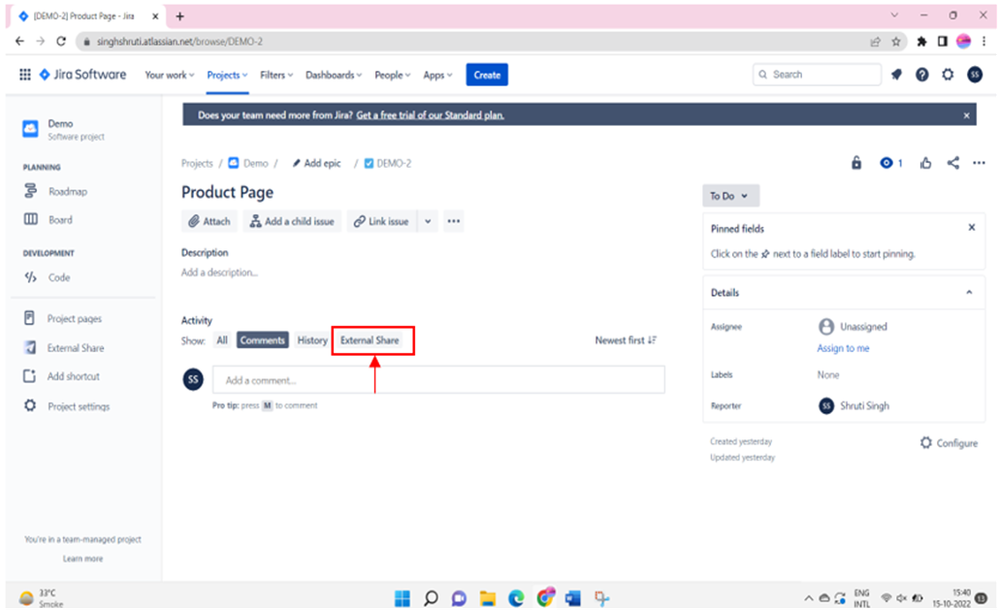Viewport: 999px width, 611px height.
Task: Open the Filters menu
Action: [x=277, y=75]
